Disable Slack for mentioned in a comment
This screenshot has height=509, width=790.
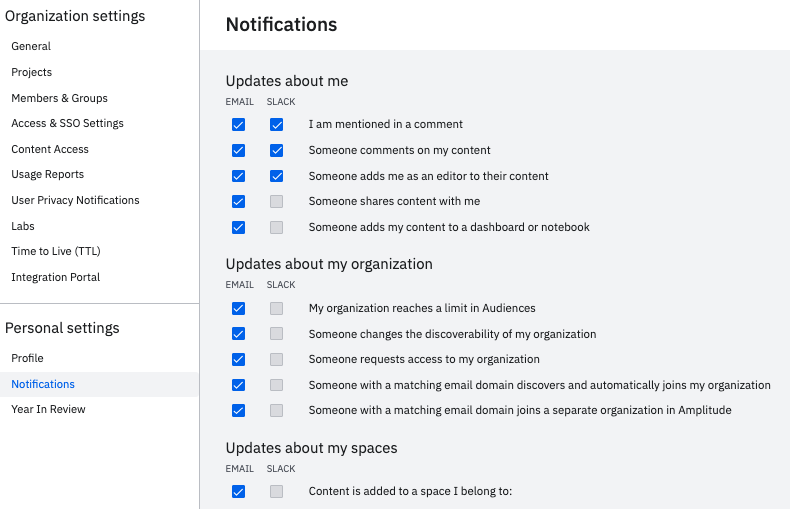click(x=277, y=125)
